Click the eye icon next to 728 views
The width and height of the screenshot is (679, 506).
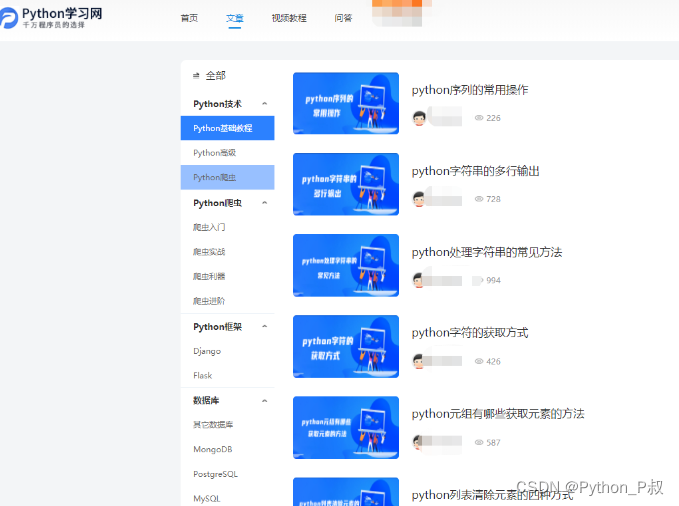479,199
